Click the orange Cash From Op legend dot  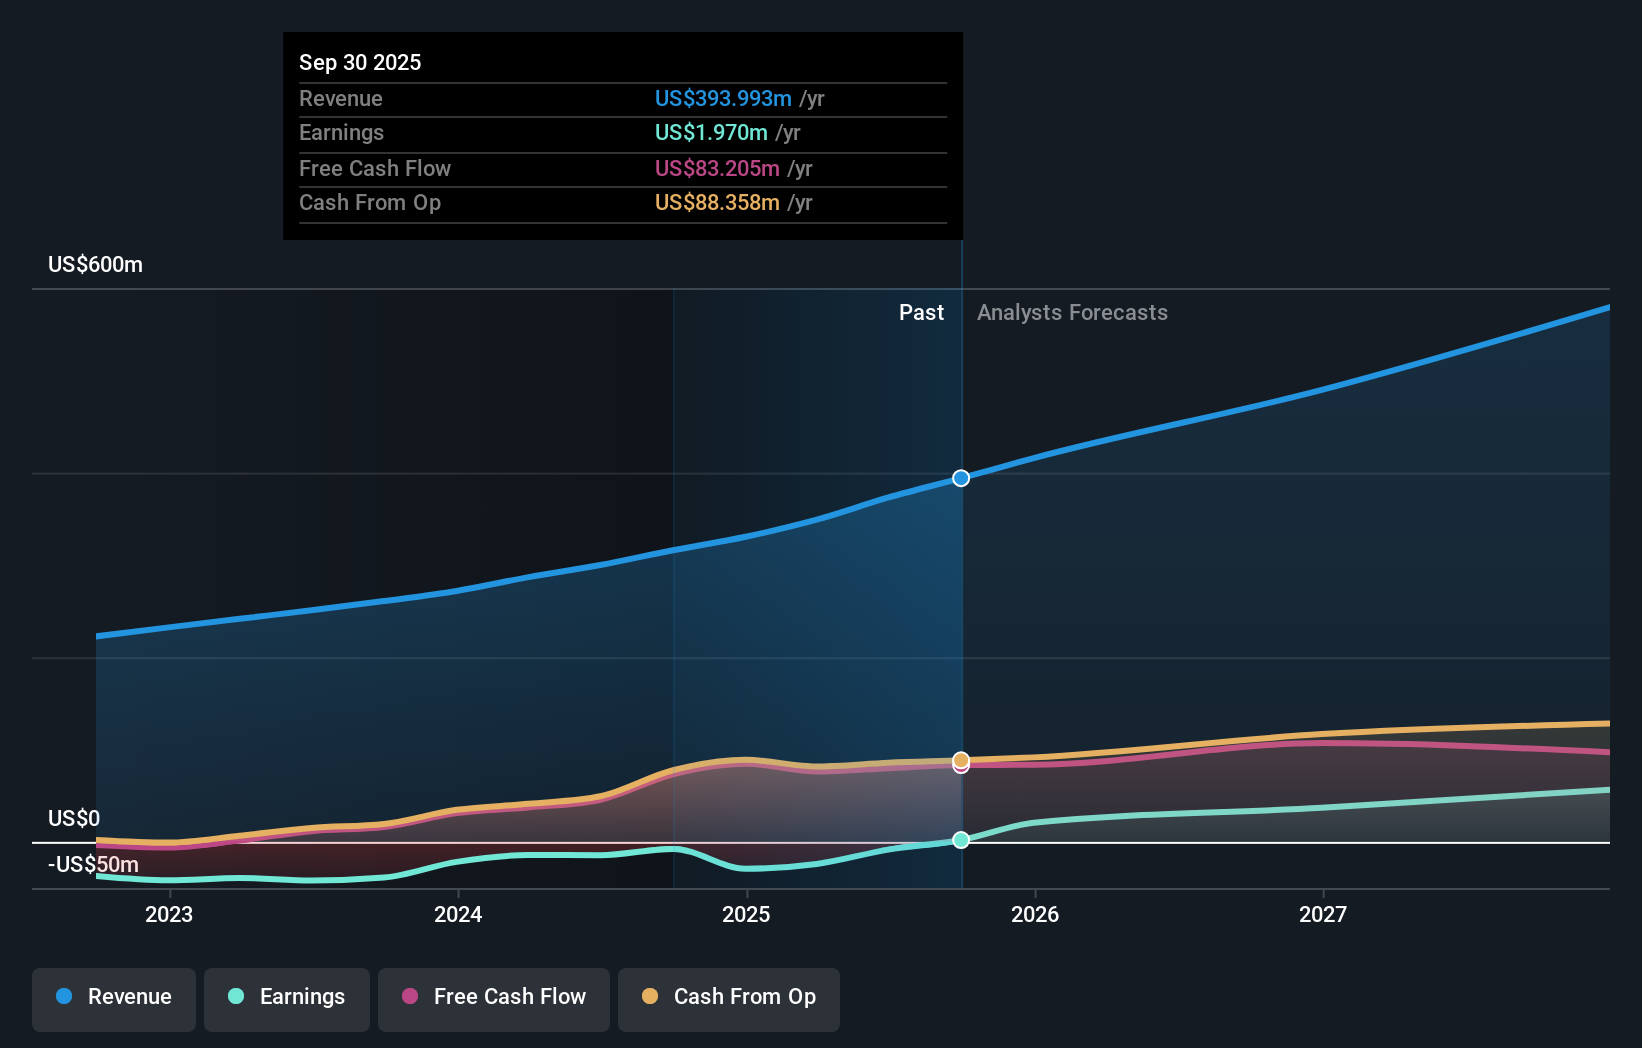(650, 997)
